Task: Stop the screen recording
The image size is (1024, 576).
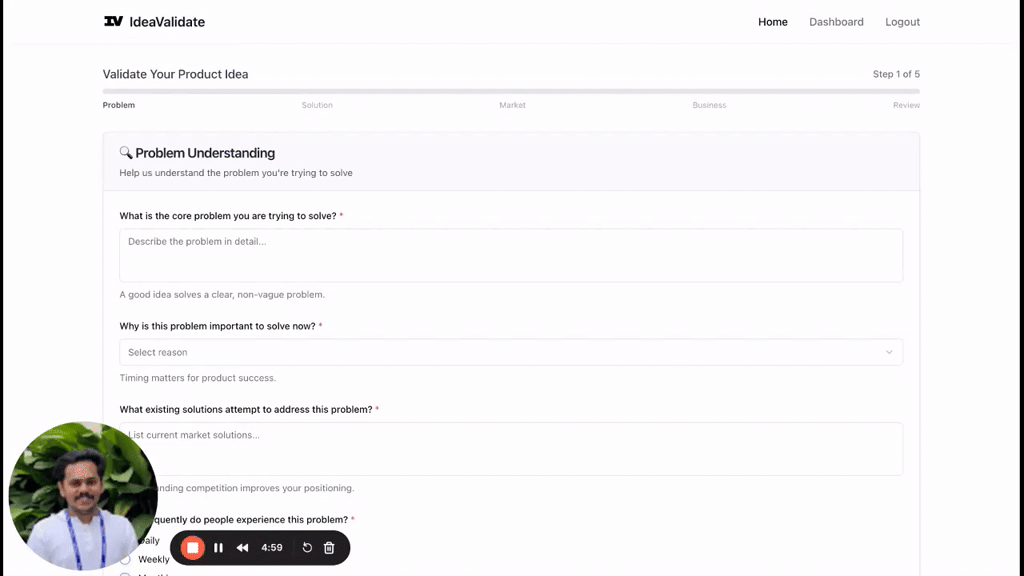Action: [x=193, y=548]
